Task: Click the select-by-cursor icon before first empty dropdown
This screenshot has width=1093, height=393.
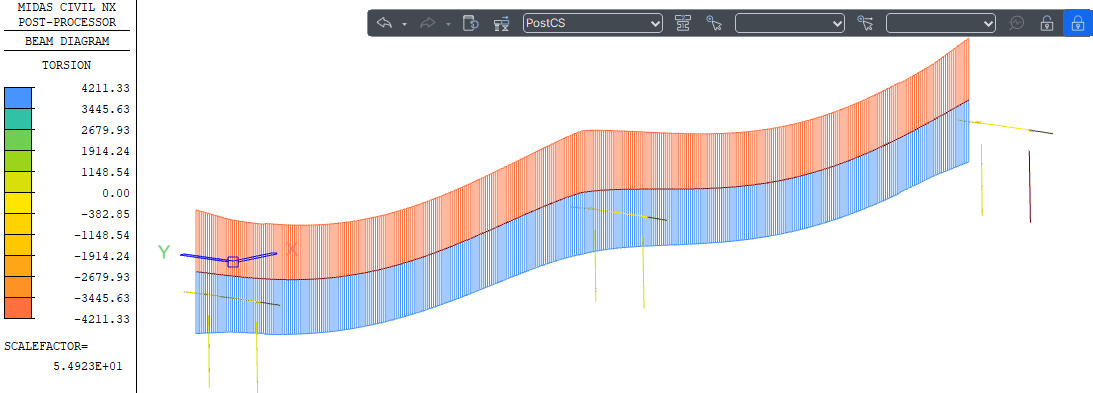Action: 714,23
